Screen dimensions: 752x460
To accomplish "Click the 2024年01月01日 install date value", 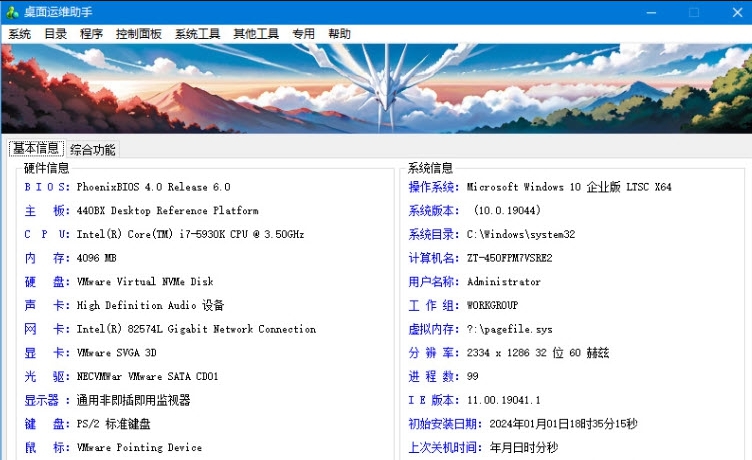I will pos(563,424).
